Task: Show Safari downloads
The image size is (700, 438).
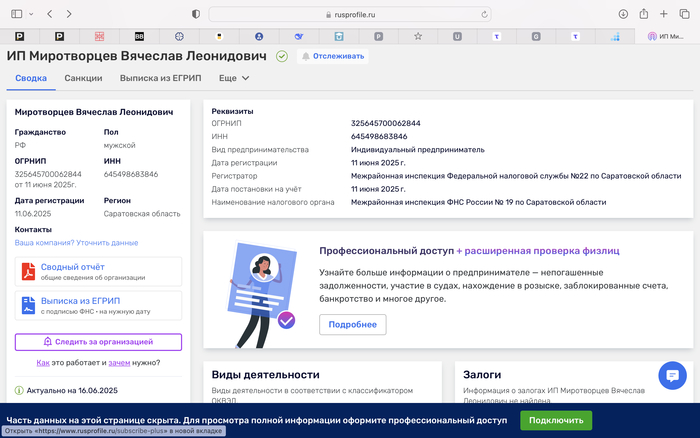Action: 623,14
